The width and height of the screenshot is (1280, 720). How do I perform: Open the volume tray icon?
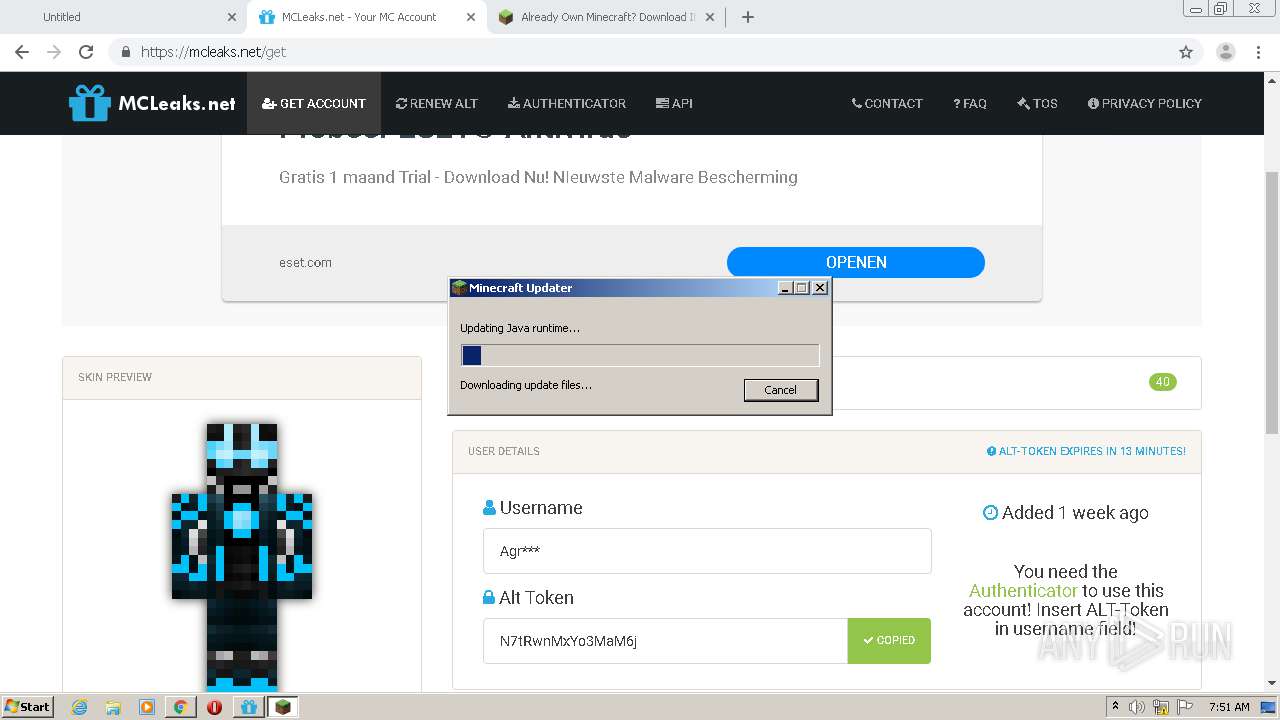(x=1137, y=706)
